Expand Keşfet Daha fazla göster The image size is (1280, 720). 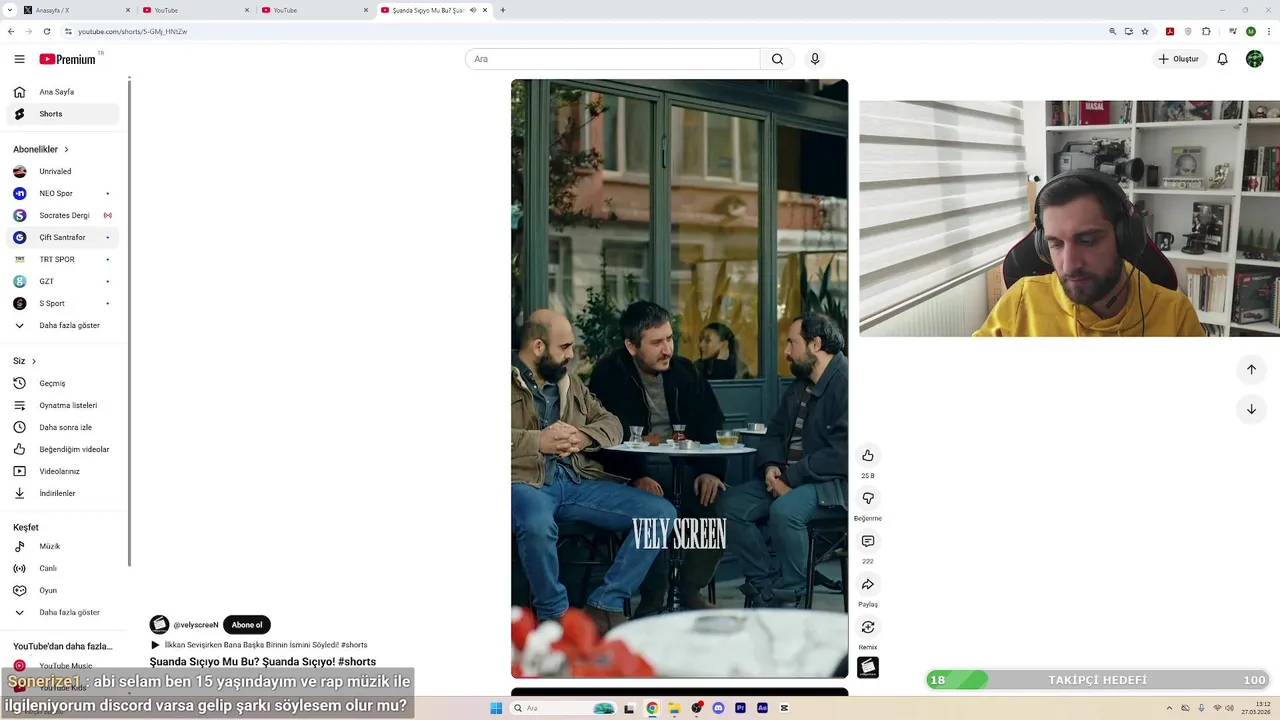[x=64, y=612]
